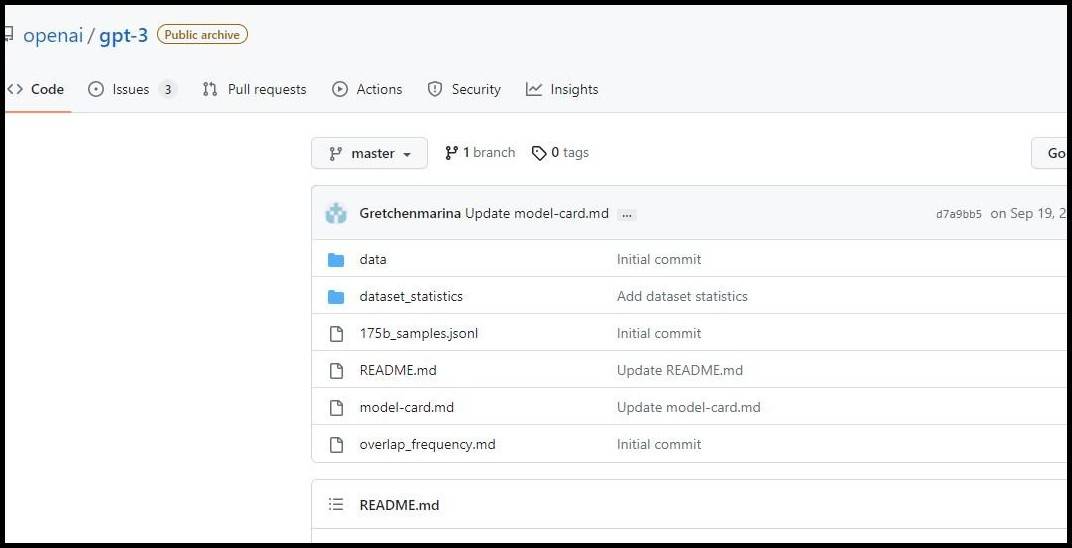The image size is (1072, 548).
Task: Click the Issues count badge 3
Action: (x=168, y=90)
